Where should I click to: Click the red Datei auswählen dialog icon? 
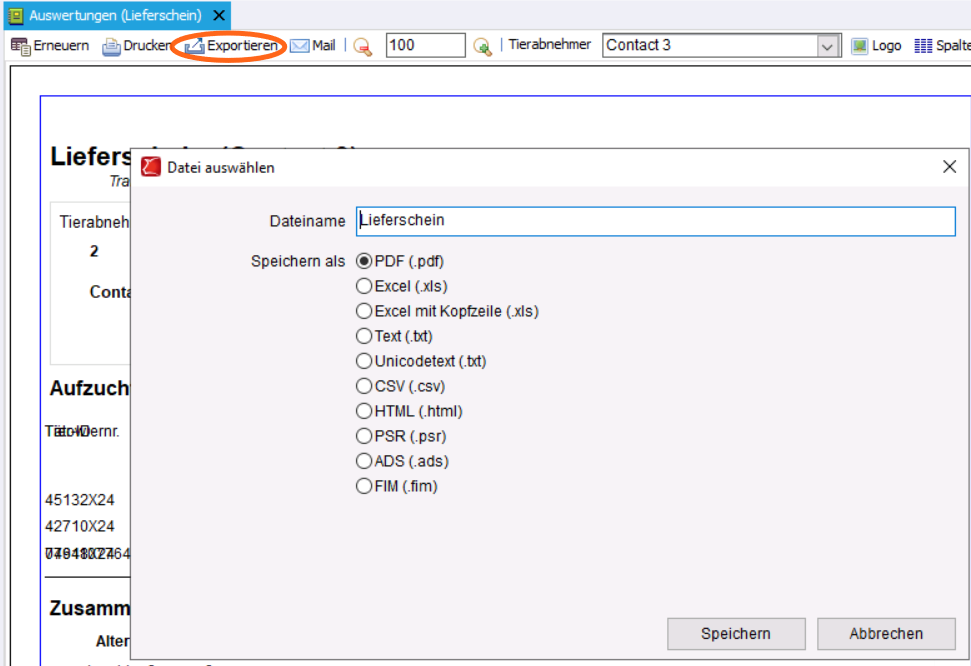[150, 167]
